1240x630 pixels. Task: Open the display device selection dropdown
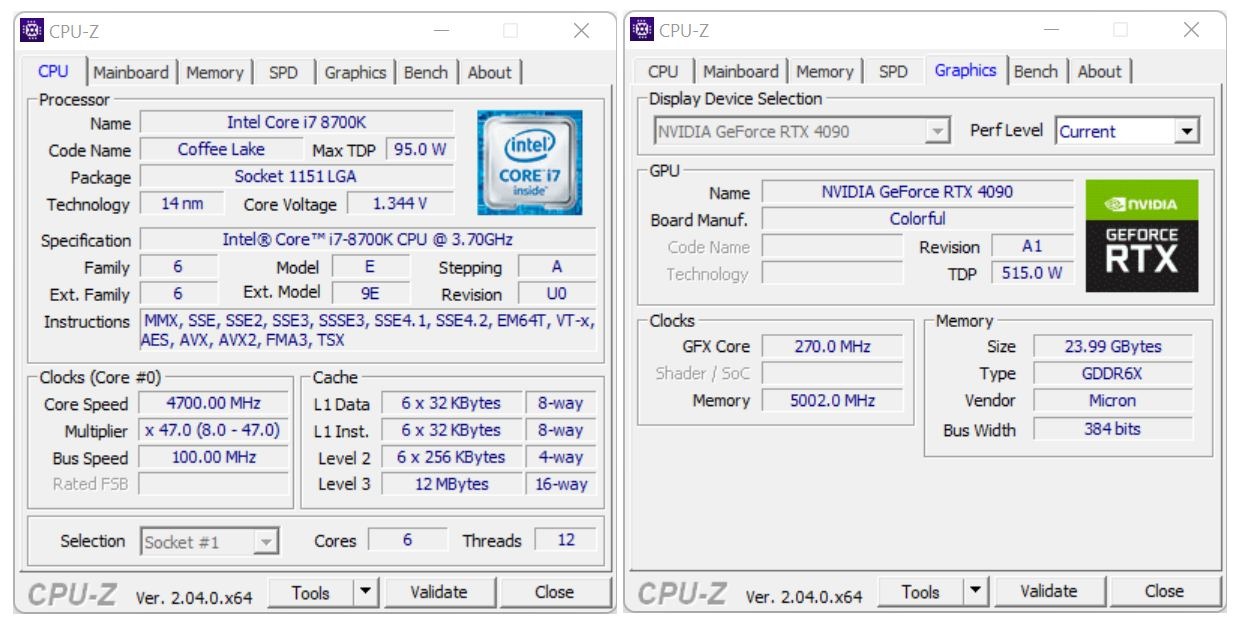pos(802,130)
